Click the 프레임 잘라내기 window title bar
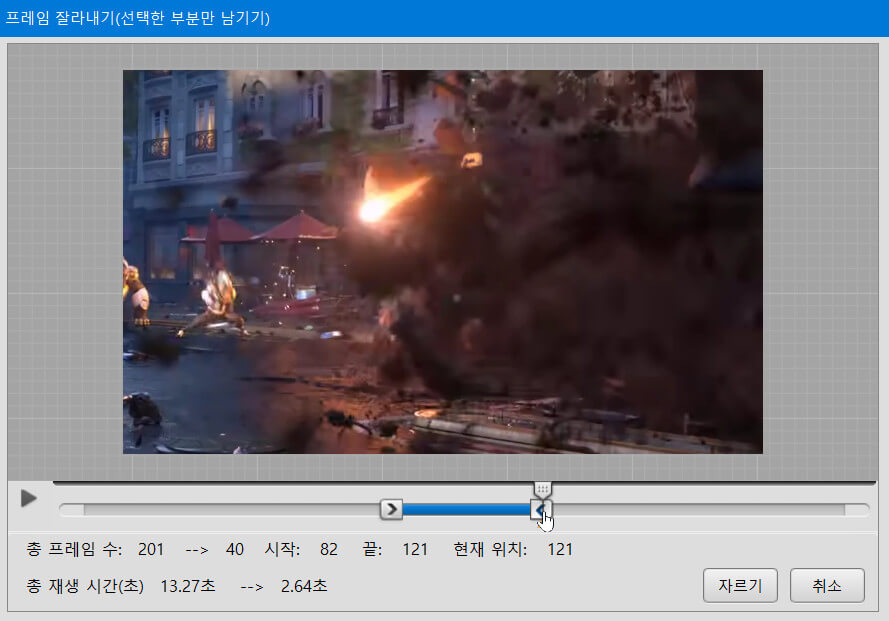 pyautogui.click(x=444, y=18)
